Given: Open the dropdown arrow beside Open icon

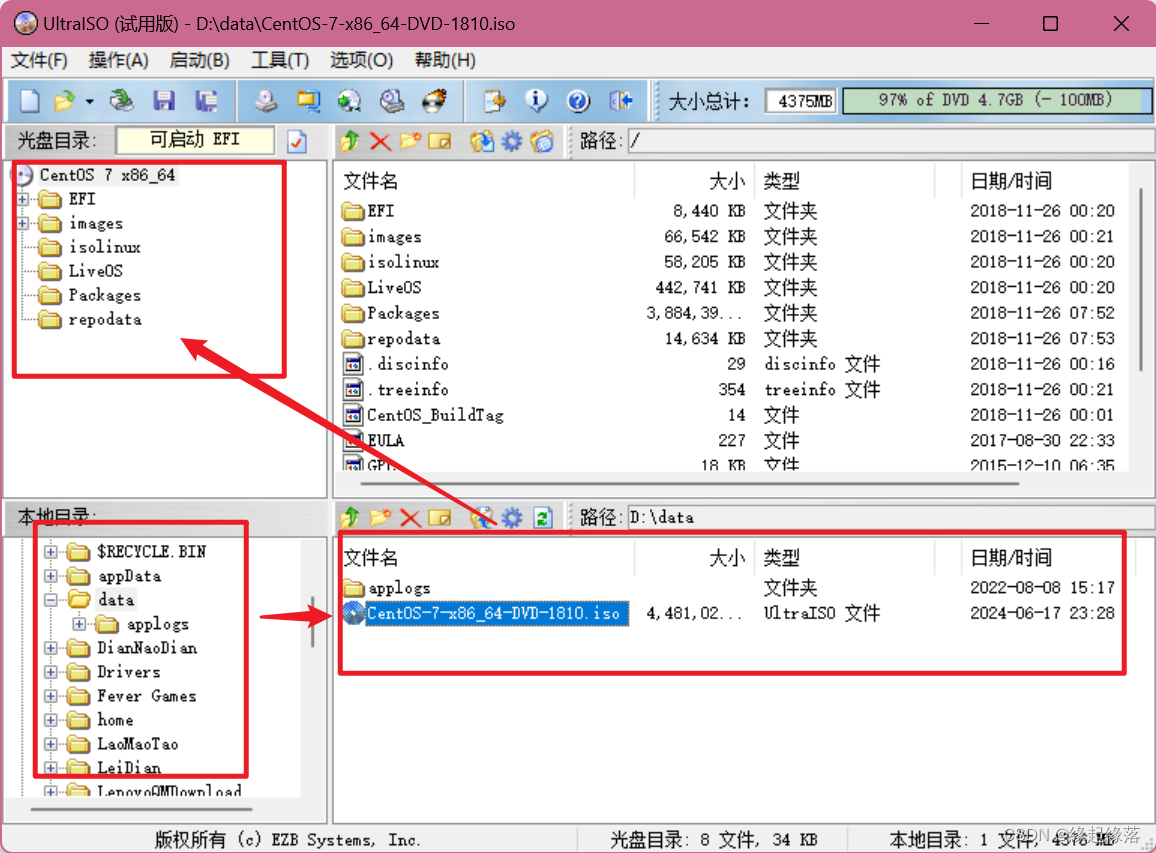Looking at the screenshot, I should click(x=89, y=101).
